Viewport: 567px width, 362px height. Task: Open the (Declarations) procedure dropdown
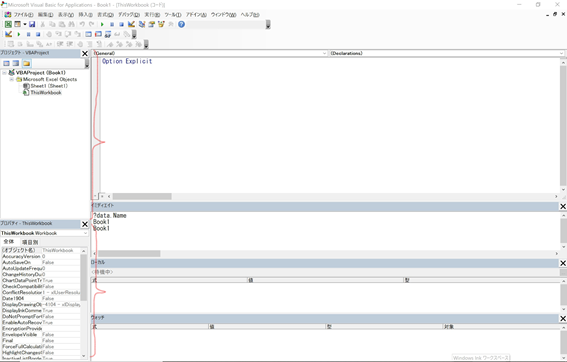click(x=561, y=53)
